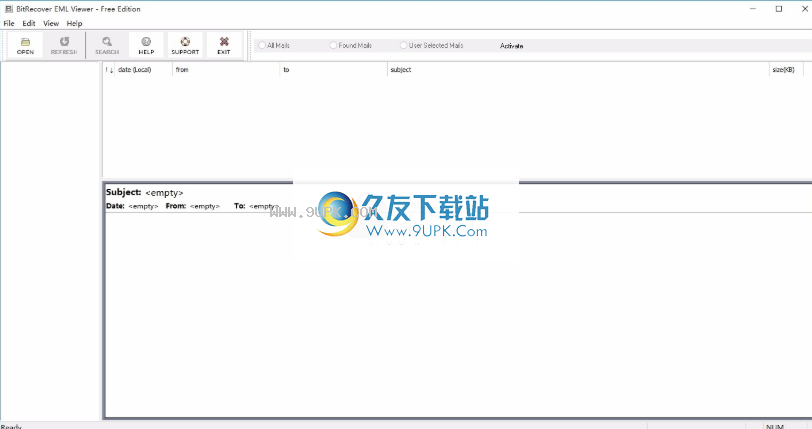Maximize the EML Viewer window

pos(778,9)
